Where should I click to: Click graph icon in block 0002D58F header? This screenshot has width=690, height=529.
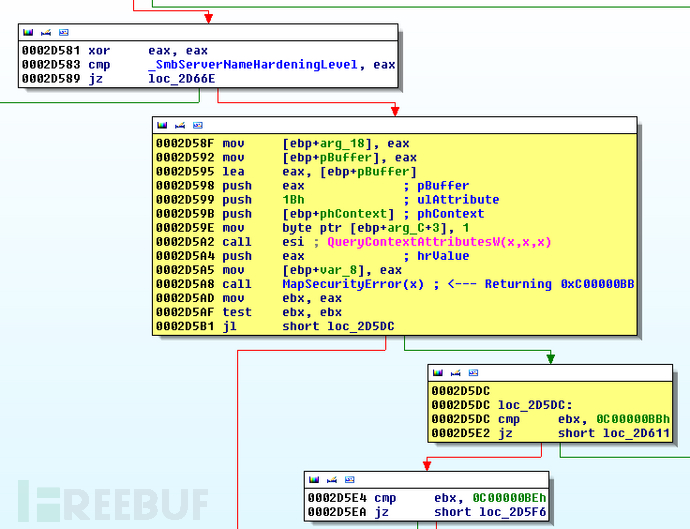180,125
